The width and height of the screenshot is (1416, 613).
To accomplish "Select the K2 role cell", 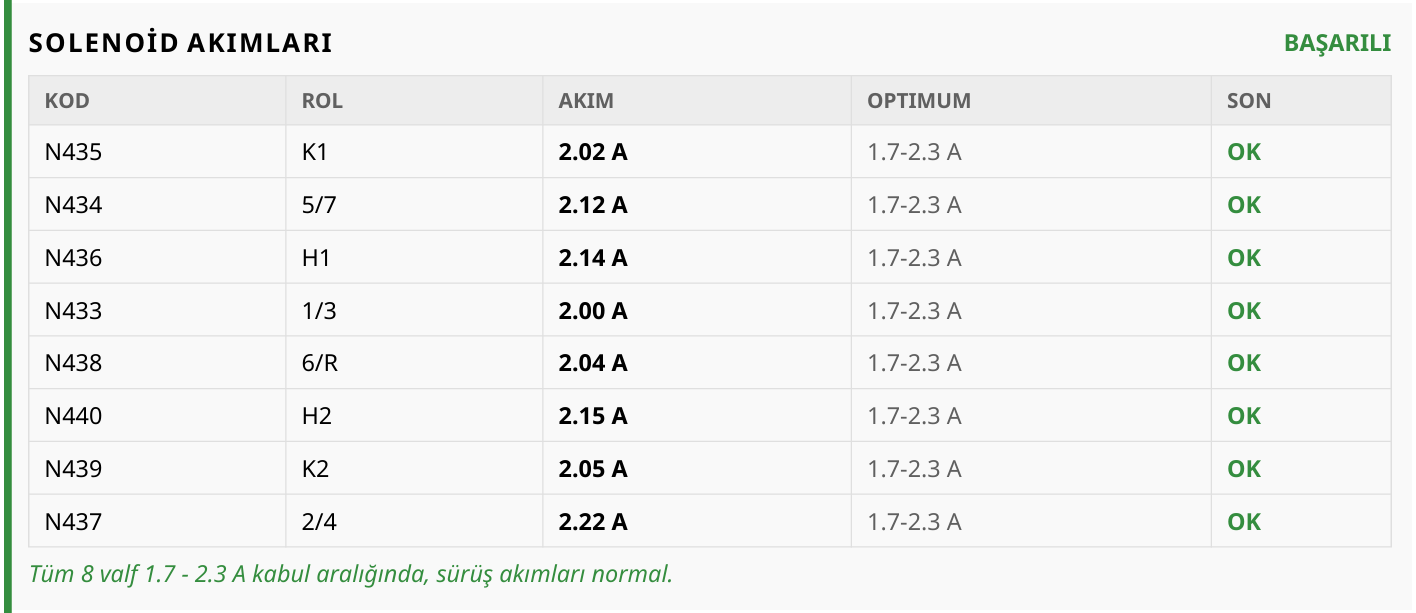I will [x=315, y=469].
